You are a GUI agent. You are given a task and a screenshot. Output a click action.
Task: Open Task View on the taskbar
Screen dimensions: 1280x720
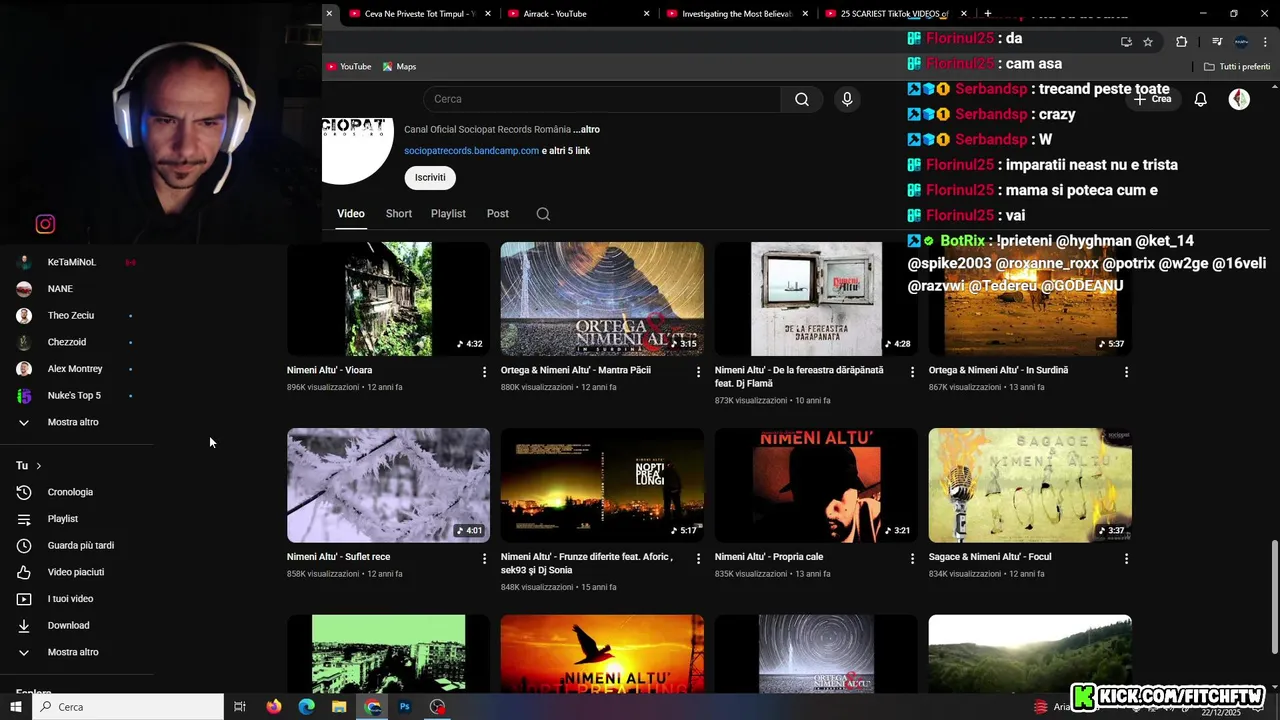click(x=240, y=707)
